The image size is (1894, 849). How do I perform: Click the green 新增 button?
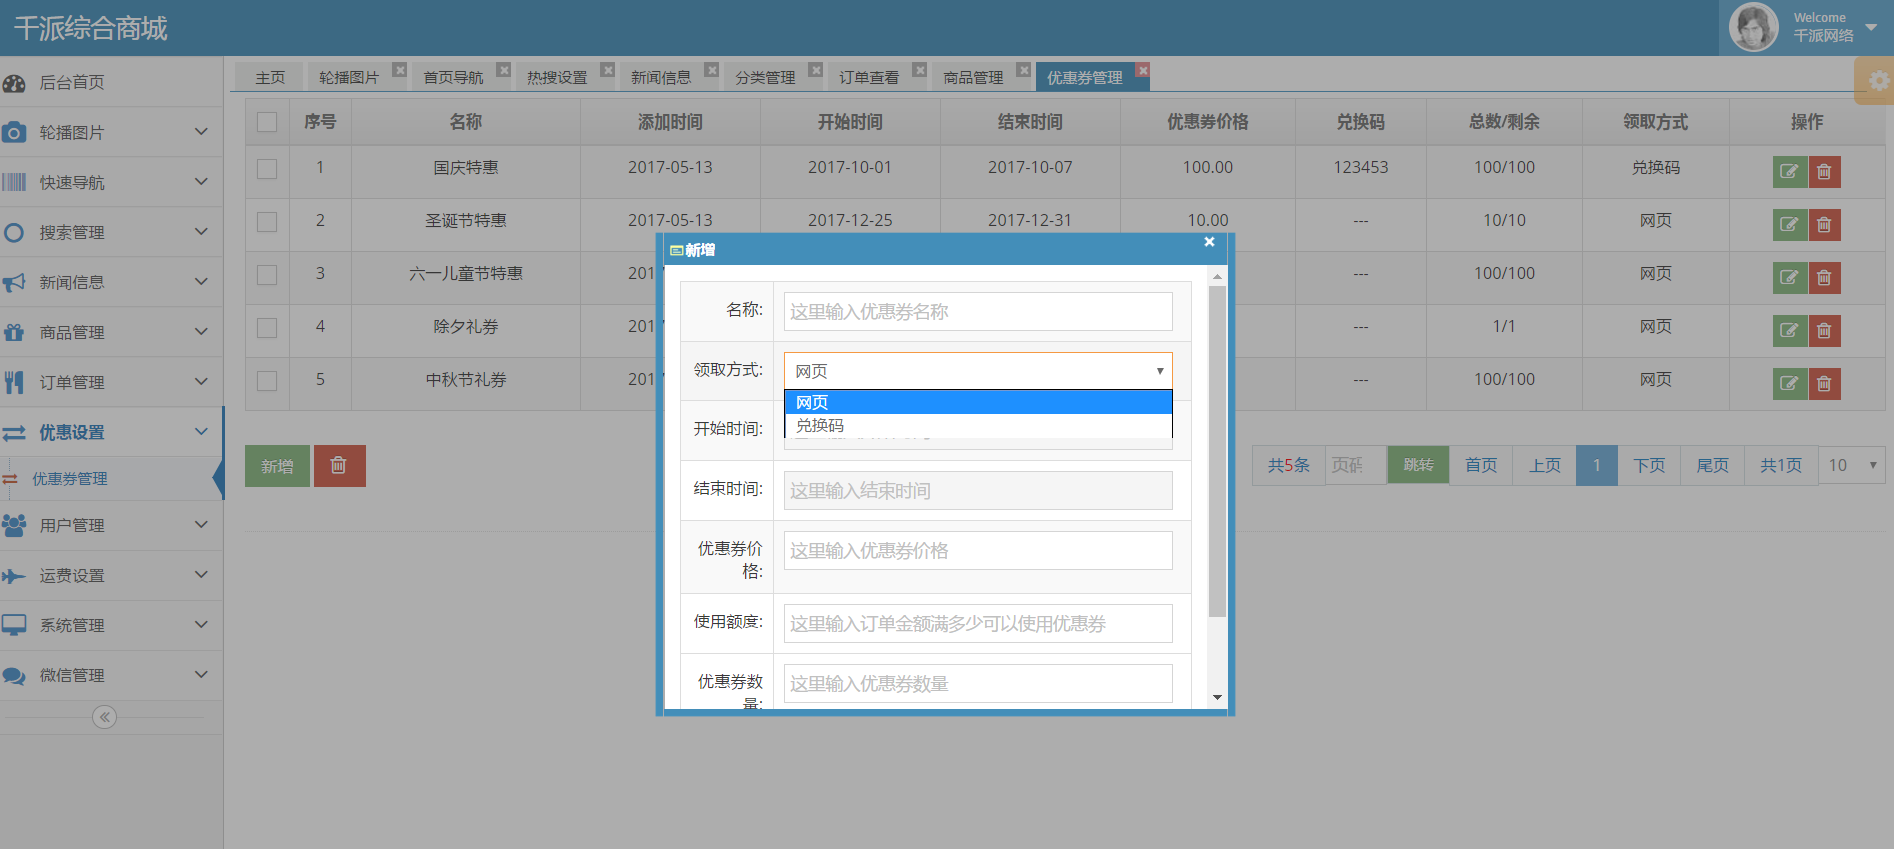pyautogui.click(x=277, y=466)
